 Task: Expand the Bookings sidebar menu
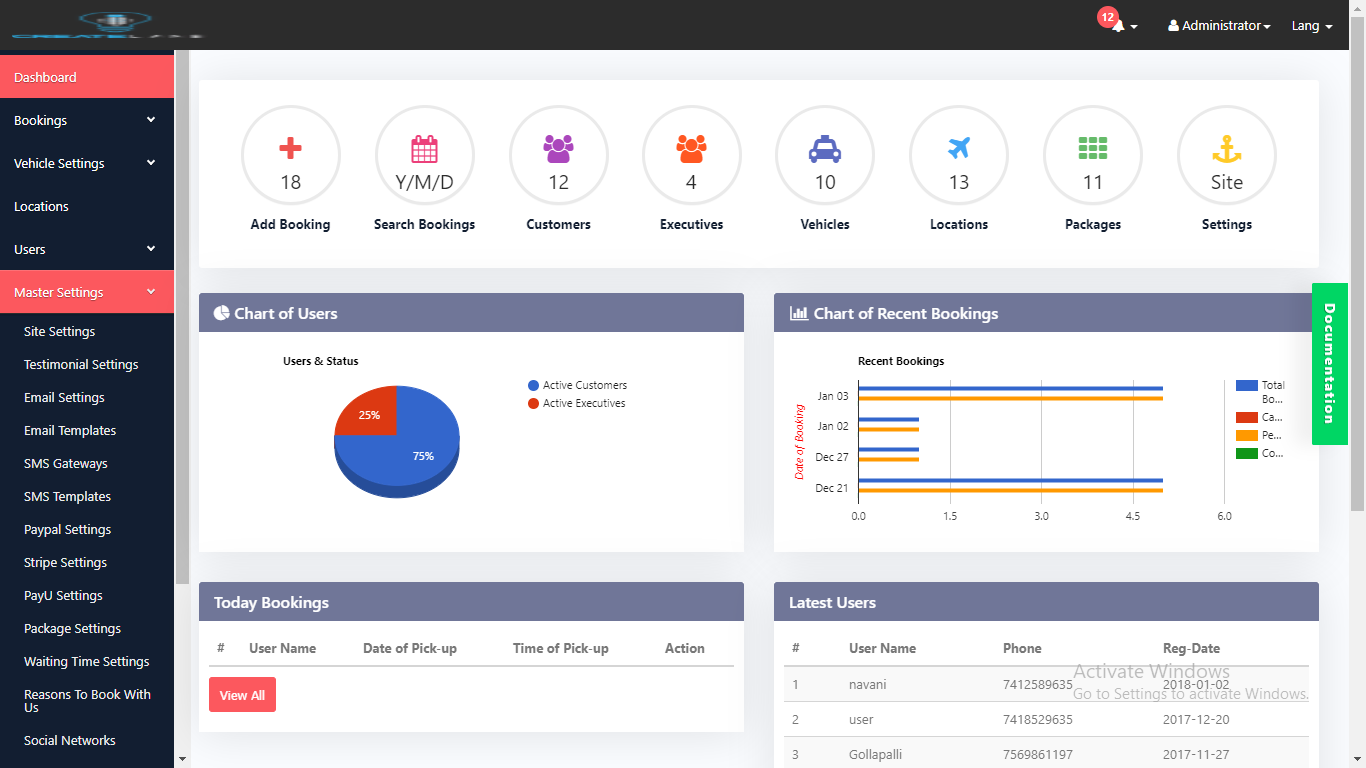[86, 120]
